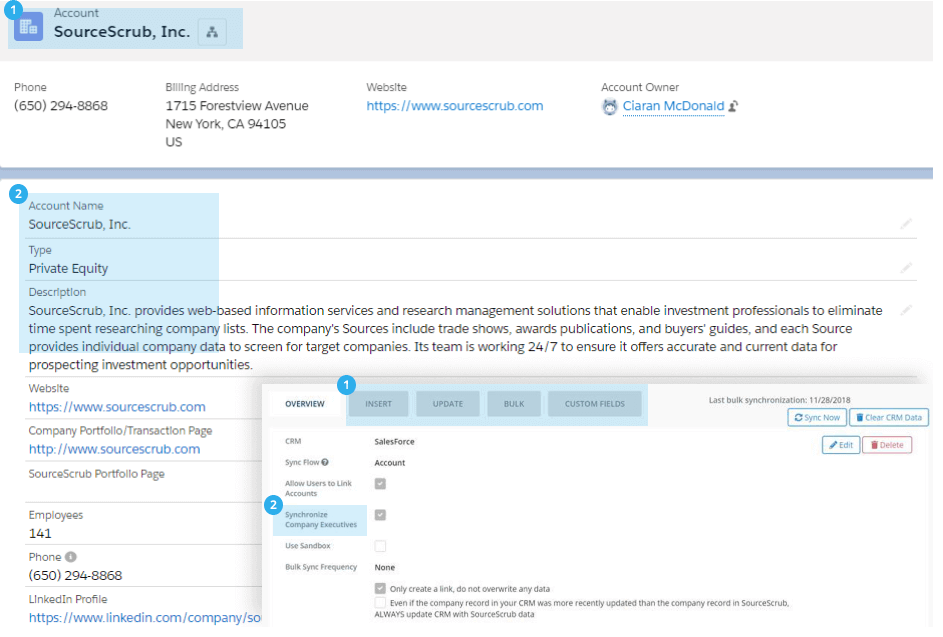This screenshot has width=943, height=637.
Task: Click the refresh icon on Sync Now button
Action: [x=800, y=418]
